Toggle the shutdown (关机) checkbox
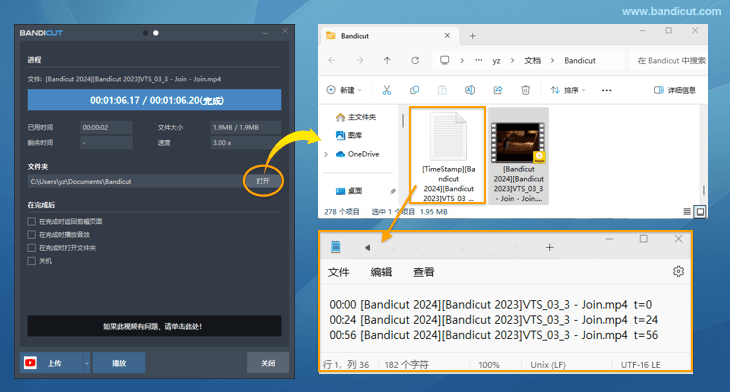The height and width of the screenshot is (392, 730). 32,261
